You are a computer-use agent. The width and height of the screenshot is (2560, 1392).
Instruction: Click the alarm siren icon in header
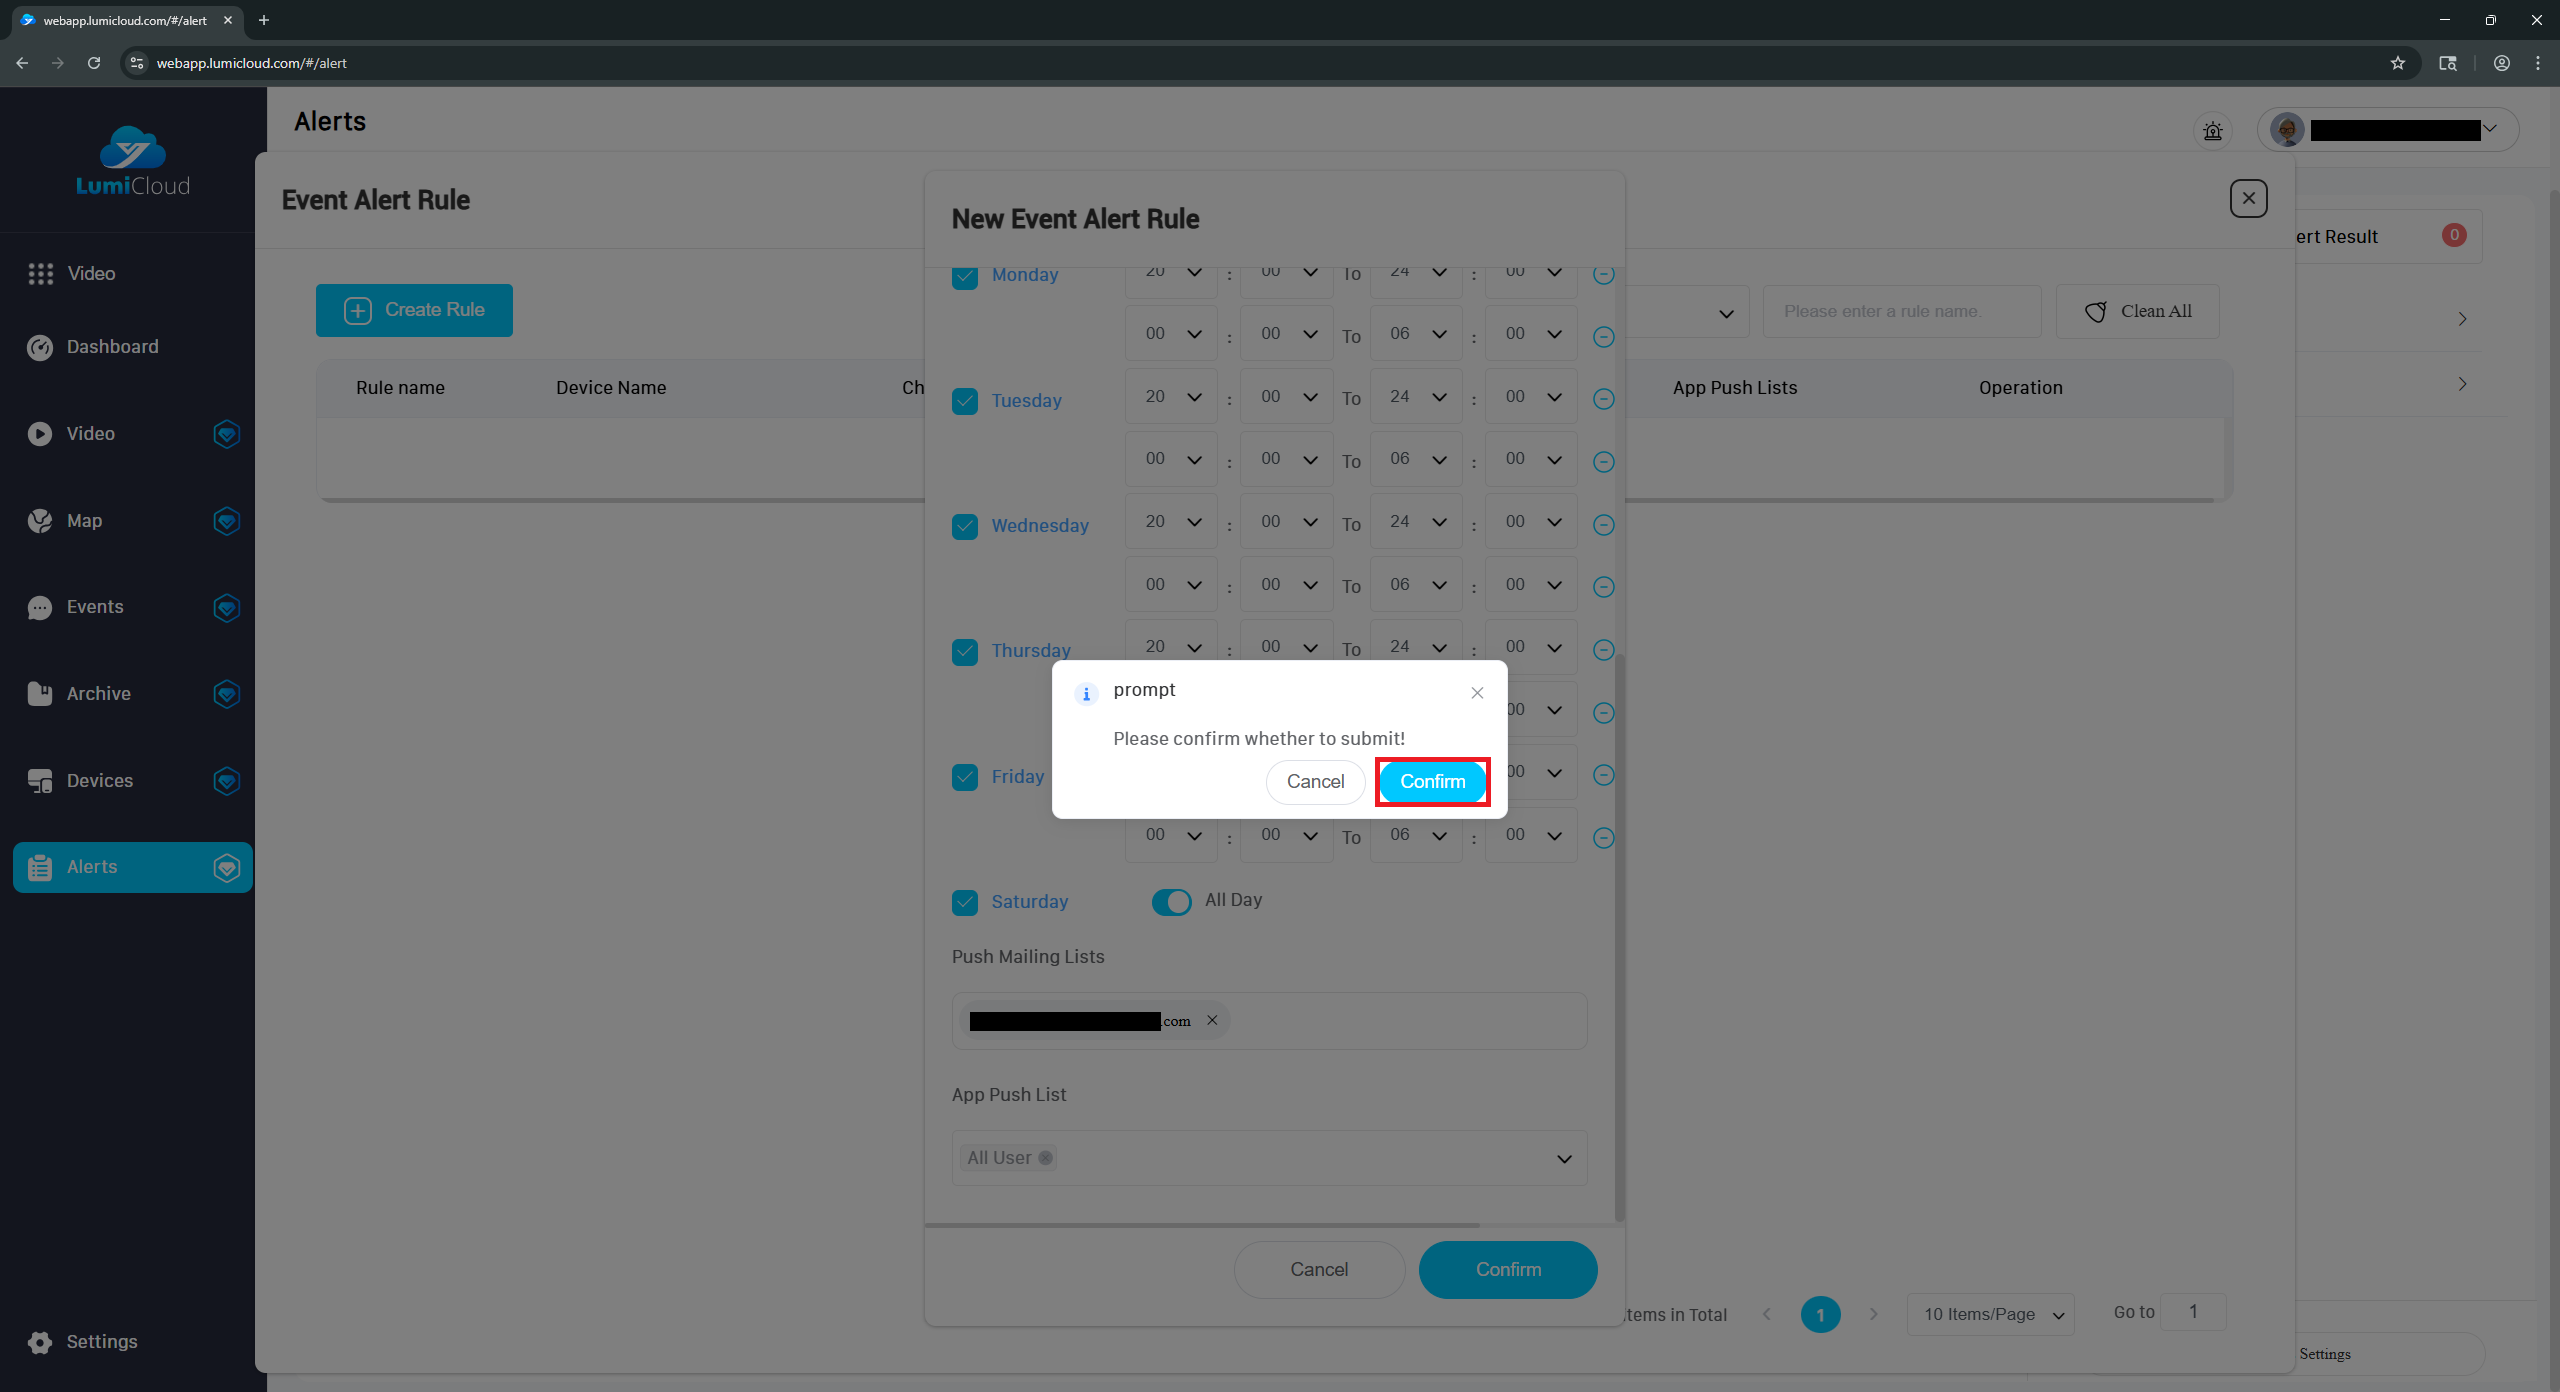2212,131
